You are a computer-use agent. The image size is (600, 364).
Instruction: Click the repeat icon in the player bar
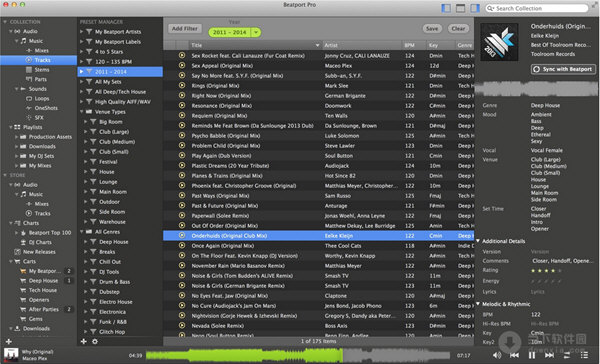pos(567,356)
